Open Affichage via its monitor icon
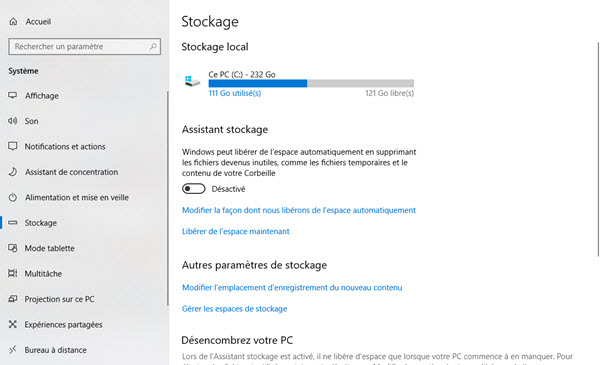This screenshot has height=365, width=600. pos(13,95)
